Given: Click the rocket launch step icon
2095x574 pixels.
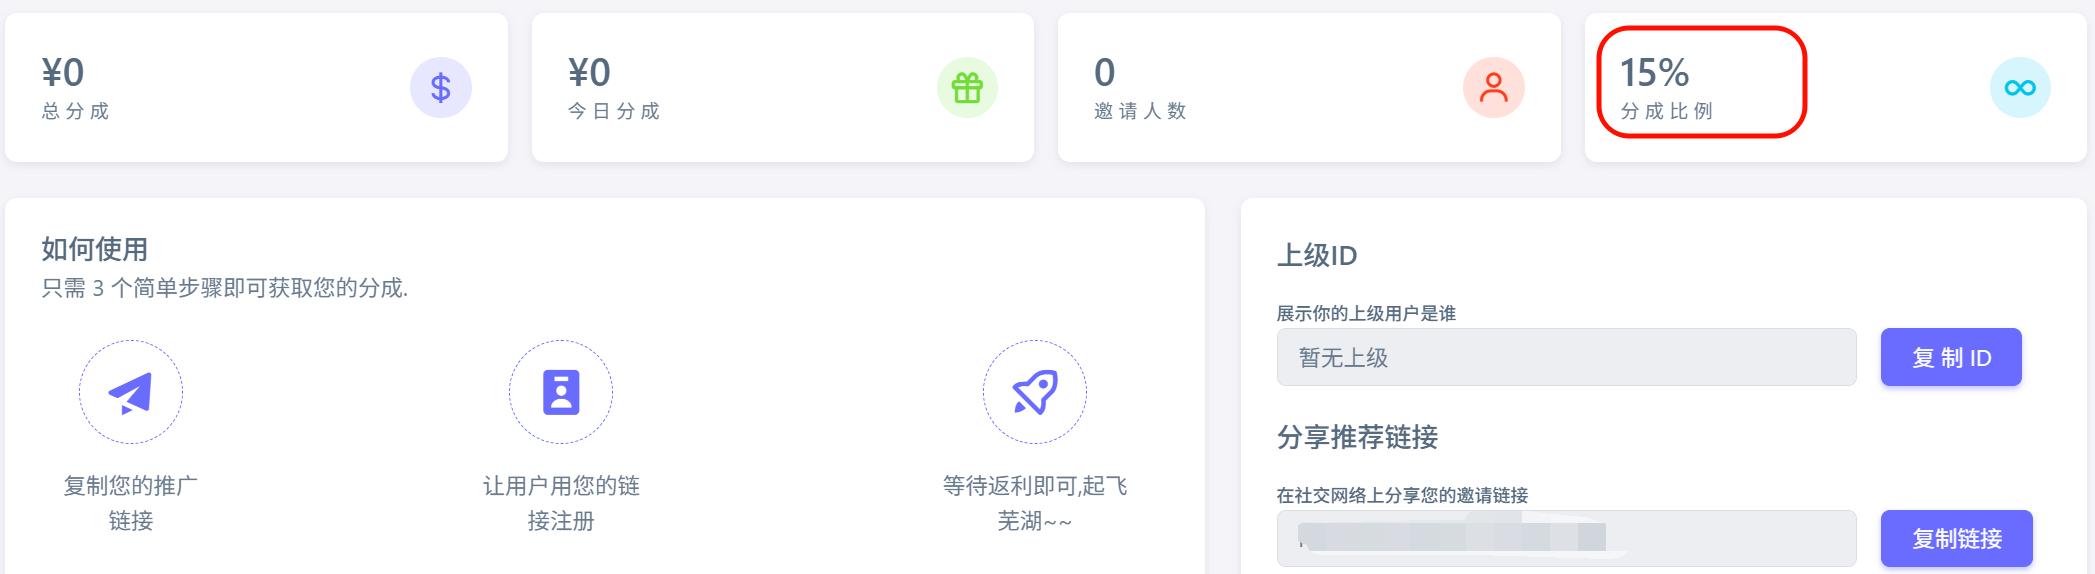Looking at the screenshot, I should point(1035,392).
